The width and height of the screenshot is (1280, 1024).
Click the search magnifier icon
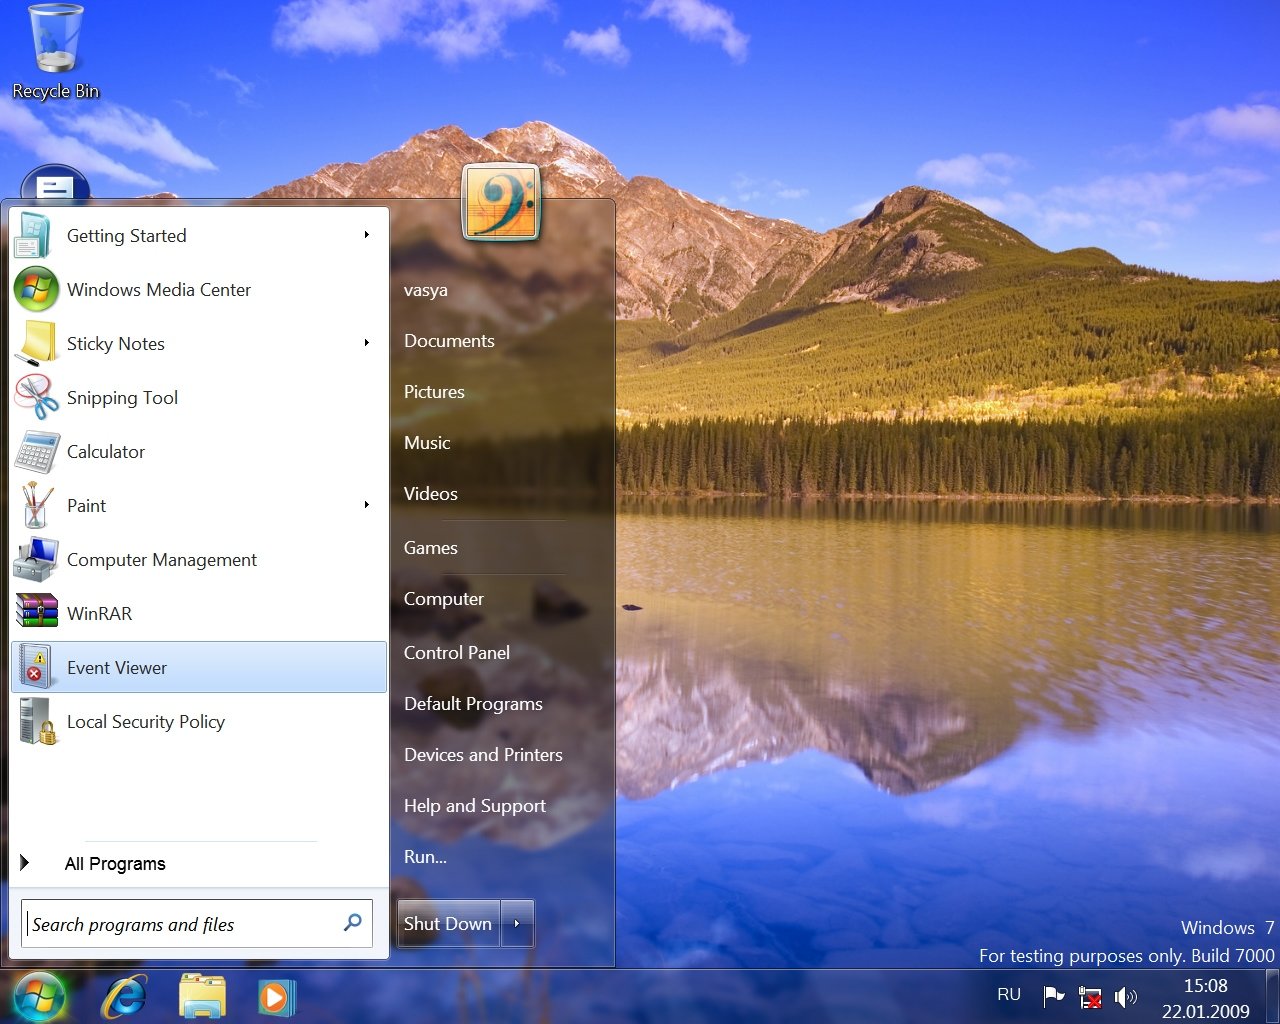pyautogui.click(x=353, y=922)
